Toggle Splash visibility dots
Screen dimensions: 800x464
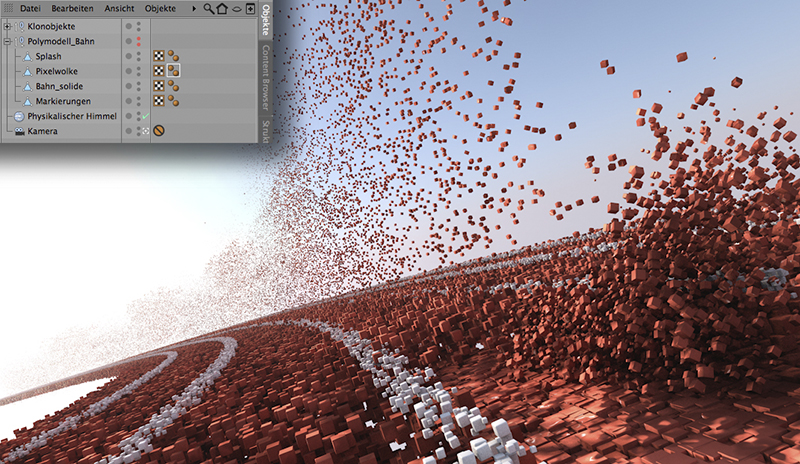139,56
